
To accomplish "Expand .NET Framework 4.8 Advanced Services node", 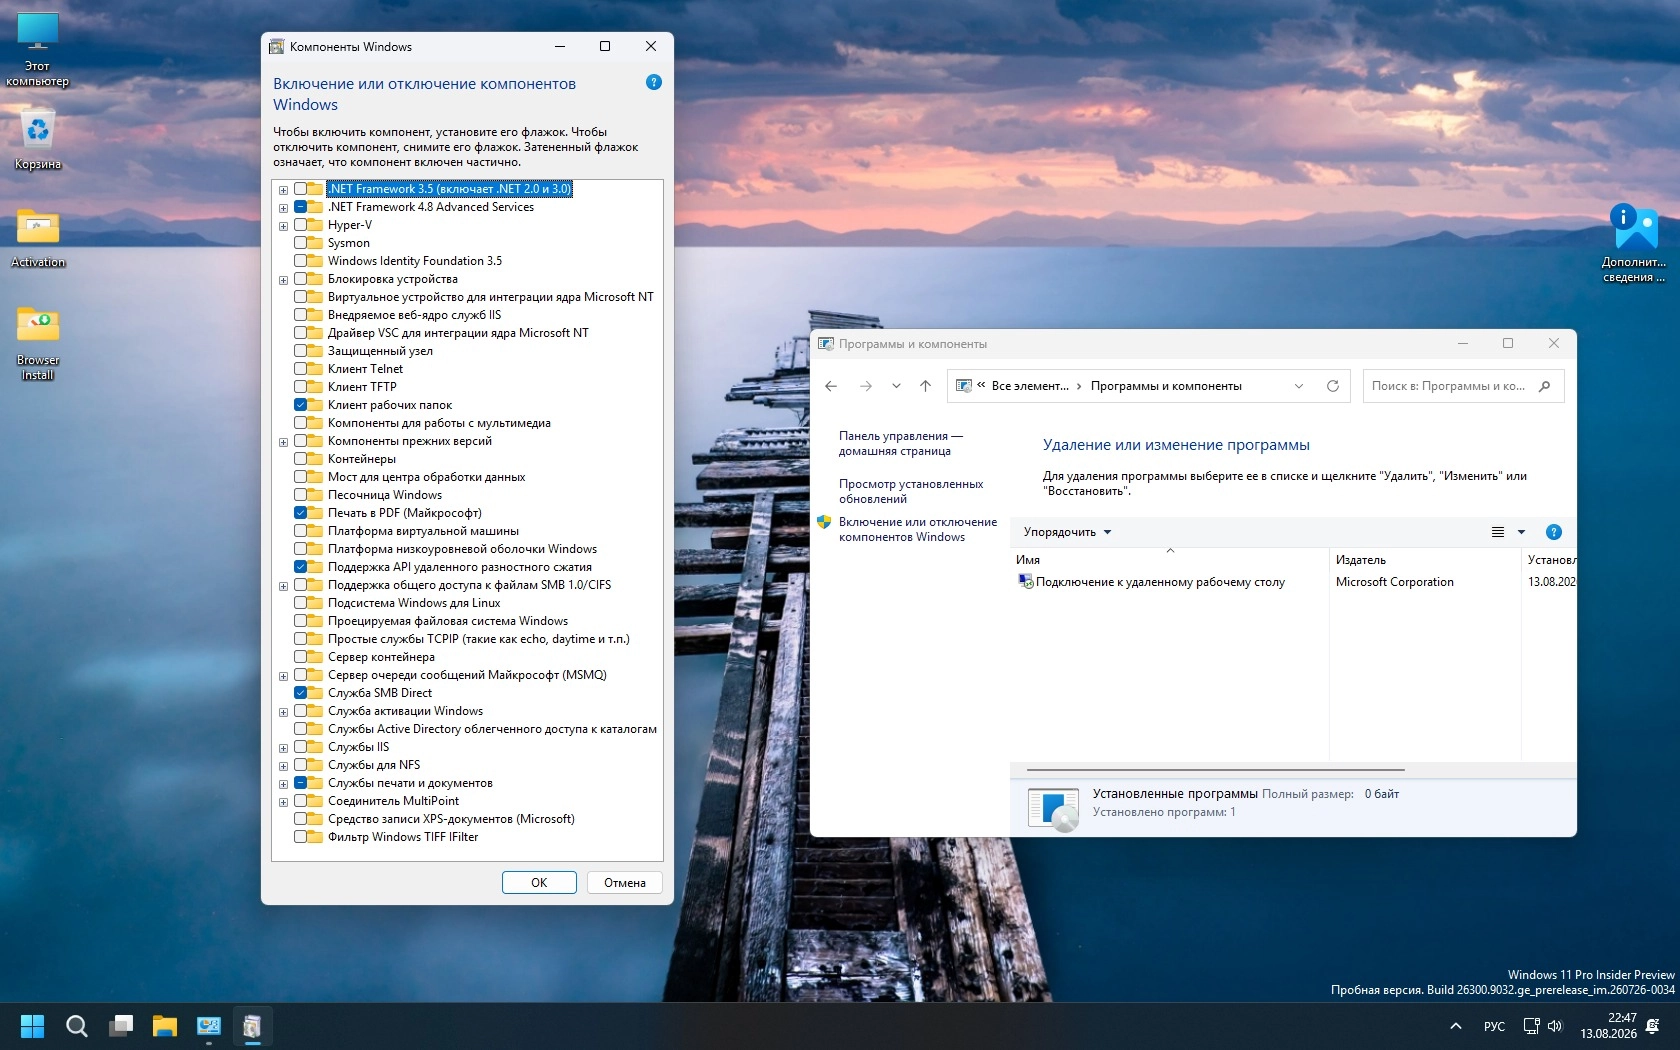I will click(x=284, y=208).
